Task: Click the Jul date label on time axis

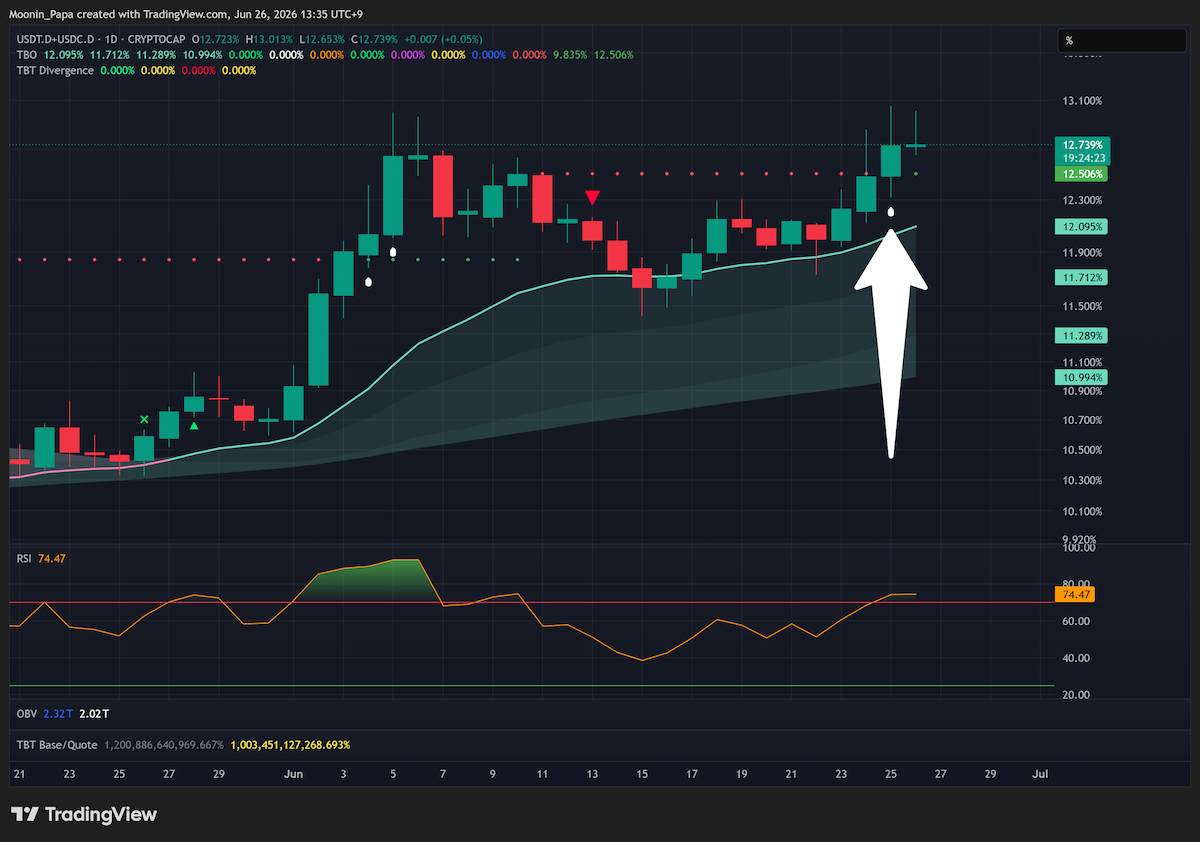Action: (x=1039, y=774)
